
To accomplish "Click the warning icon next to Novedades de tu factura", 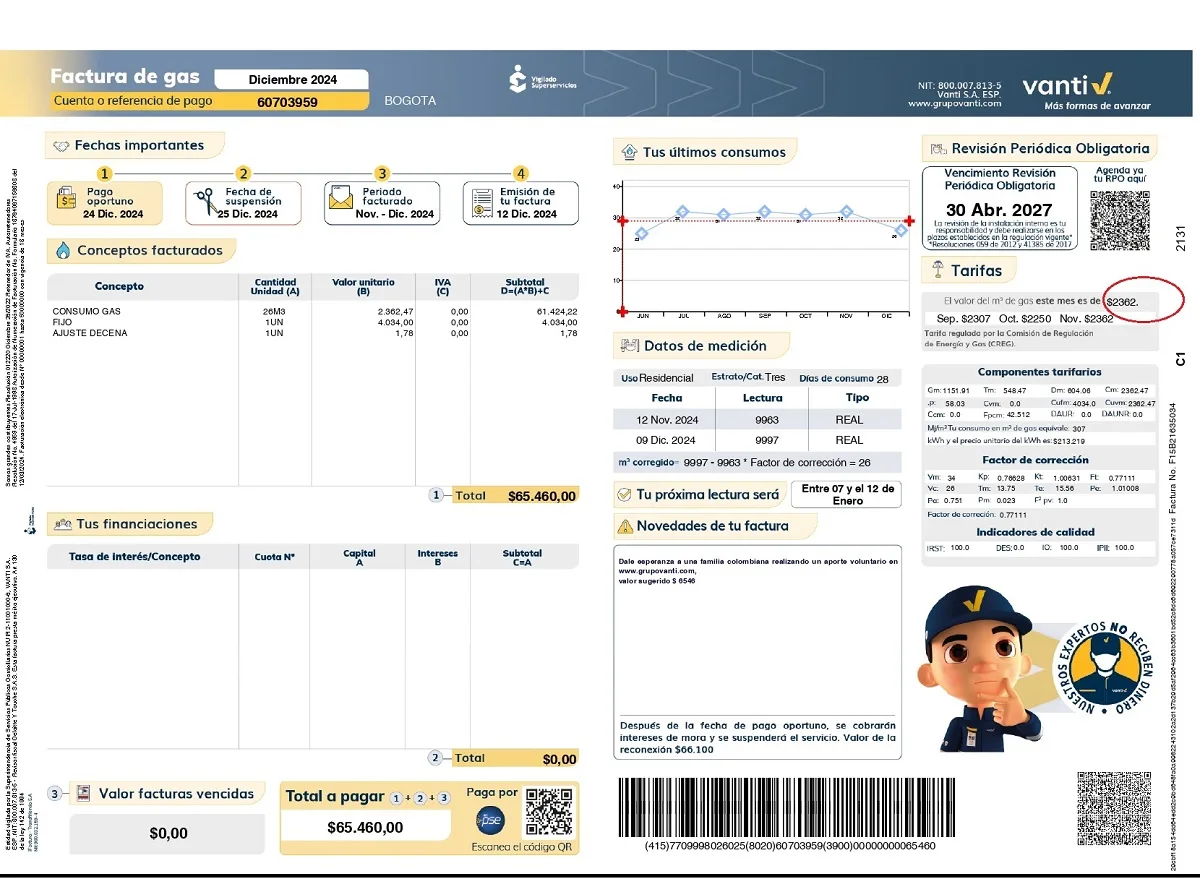I will 625,526.
